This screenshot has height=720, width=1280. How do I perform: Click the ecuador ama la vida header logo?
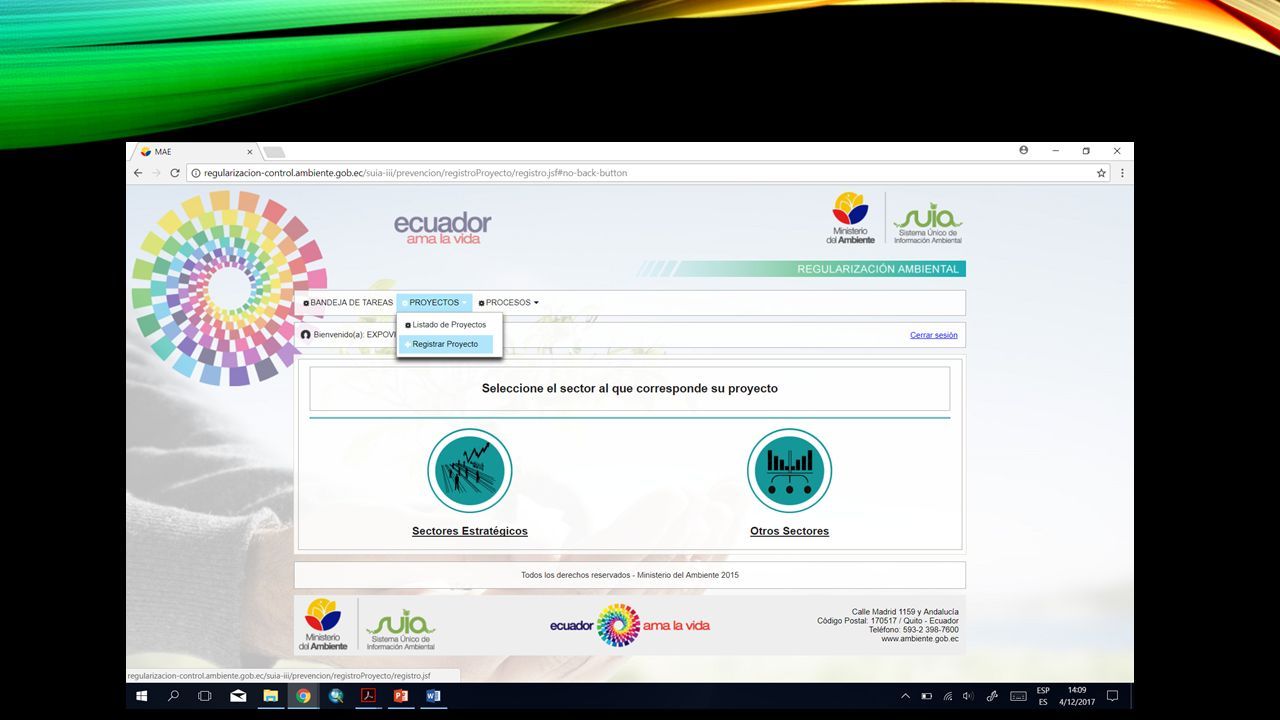(443, 228)
